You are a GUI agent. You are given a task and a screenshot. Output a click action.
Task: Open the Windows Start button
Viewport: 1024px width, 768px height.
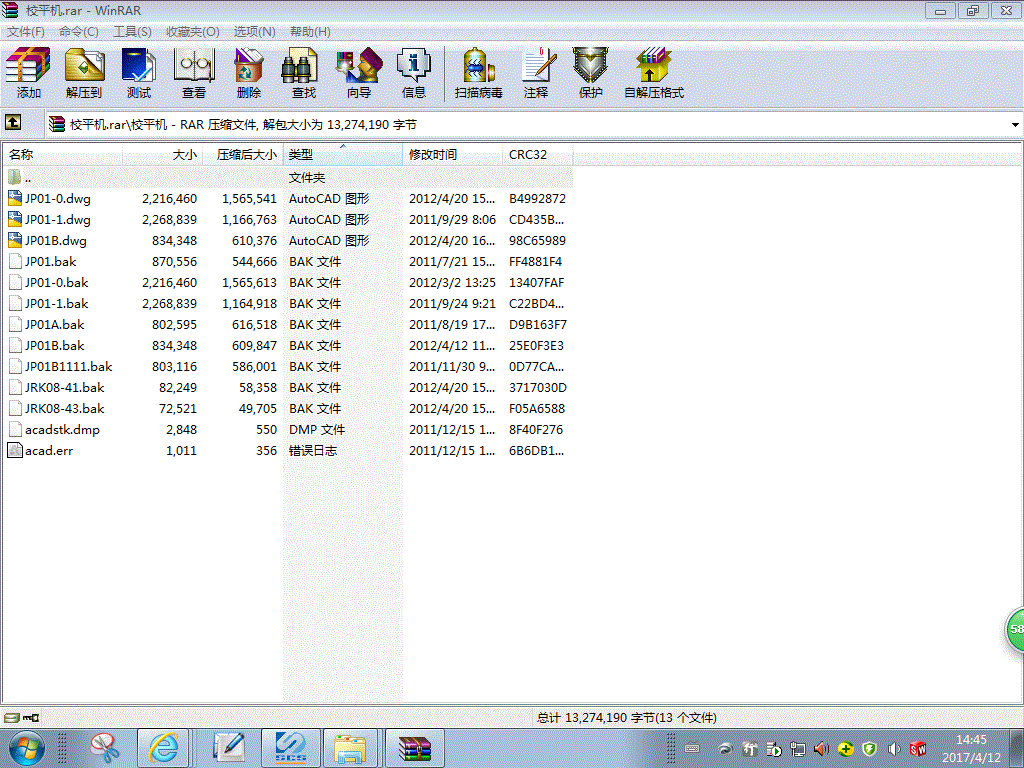27,748
